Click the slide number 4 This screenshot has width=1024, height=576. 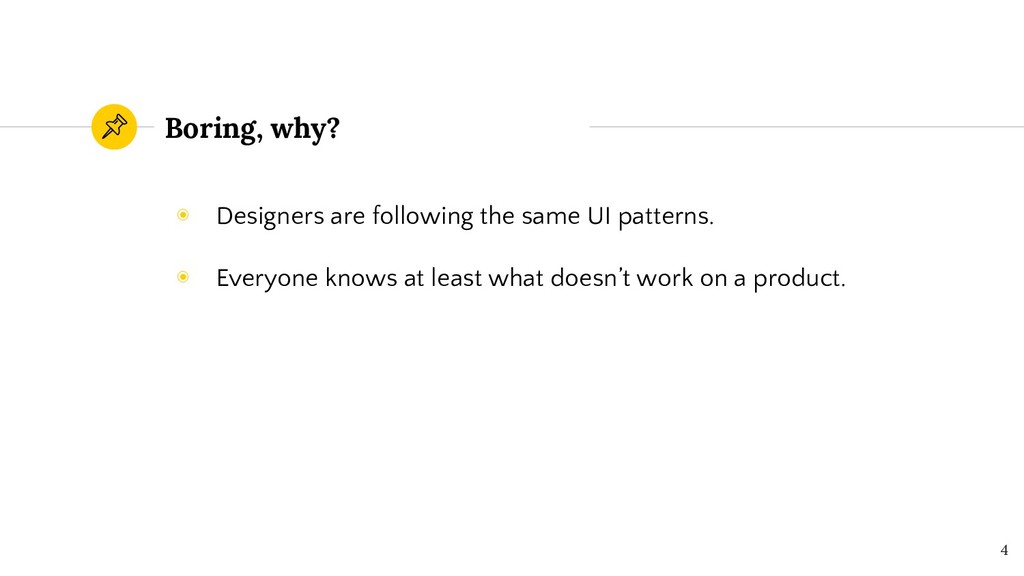pos(1004,550)
